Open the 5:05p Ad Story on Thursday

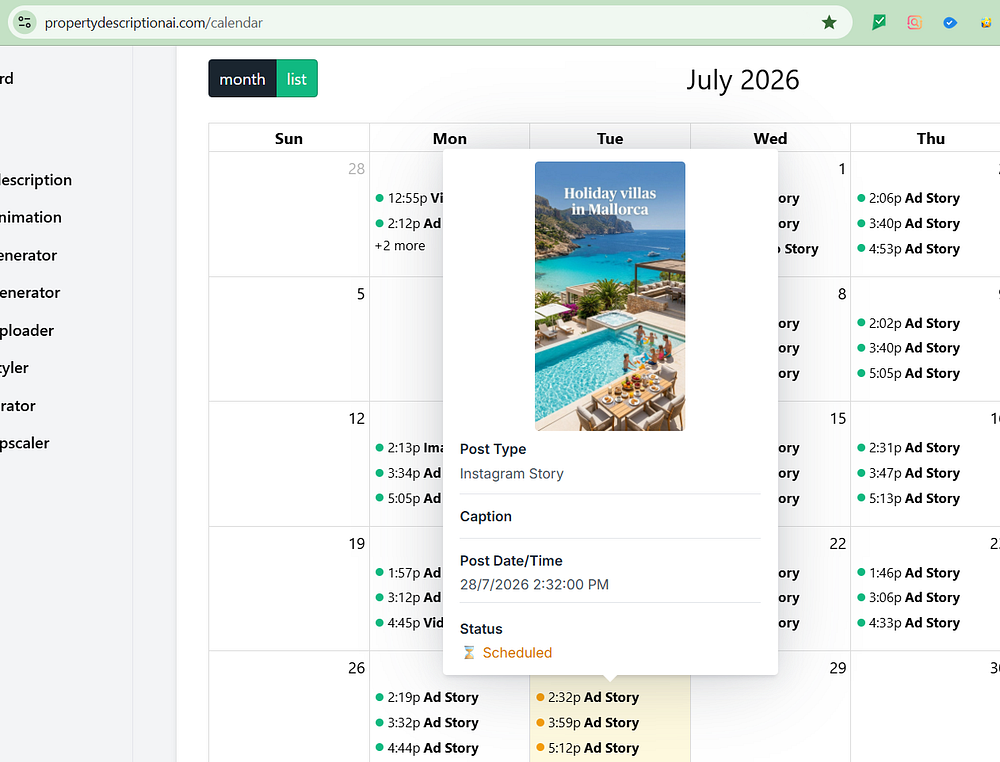coord(909,373)
